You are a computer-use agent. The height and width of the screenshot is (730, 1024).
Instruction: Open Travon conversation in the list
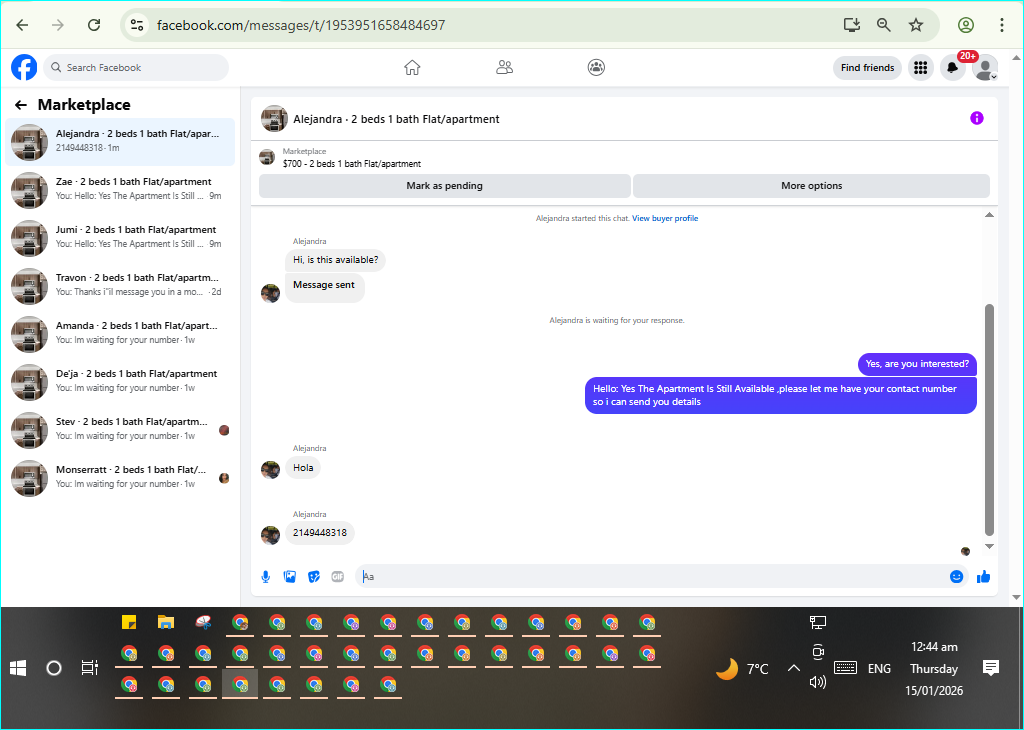click(x=120, y=285)
